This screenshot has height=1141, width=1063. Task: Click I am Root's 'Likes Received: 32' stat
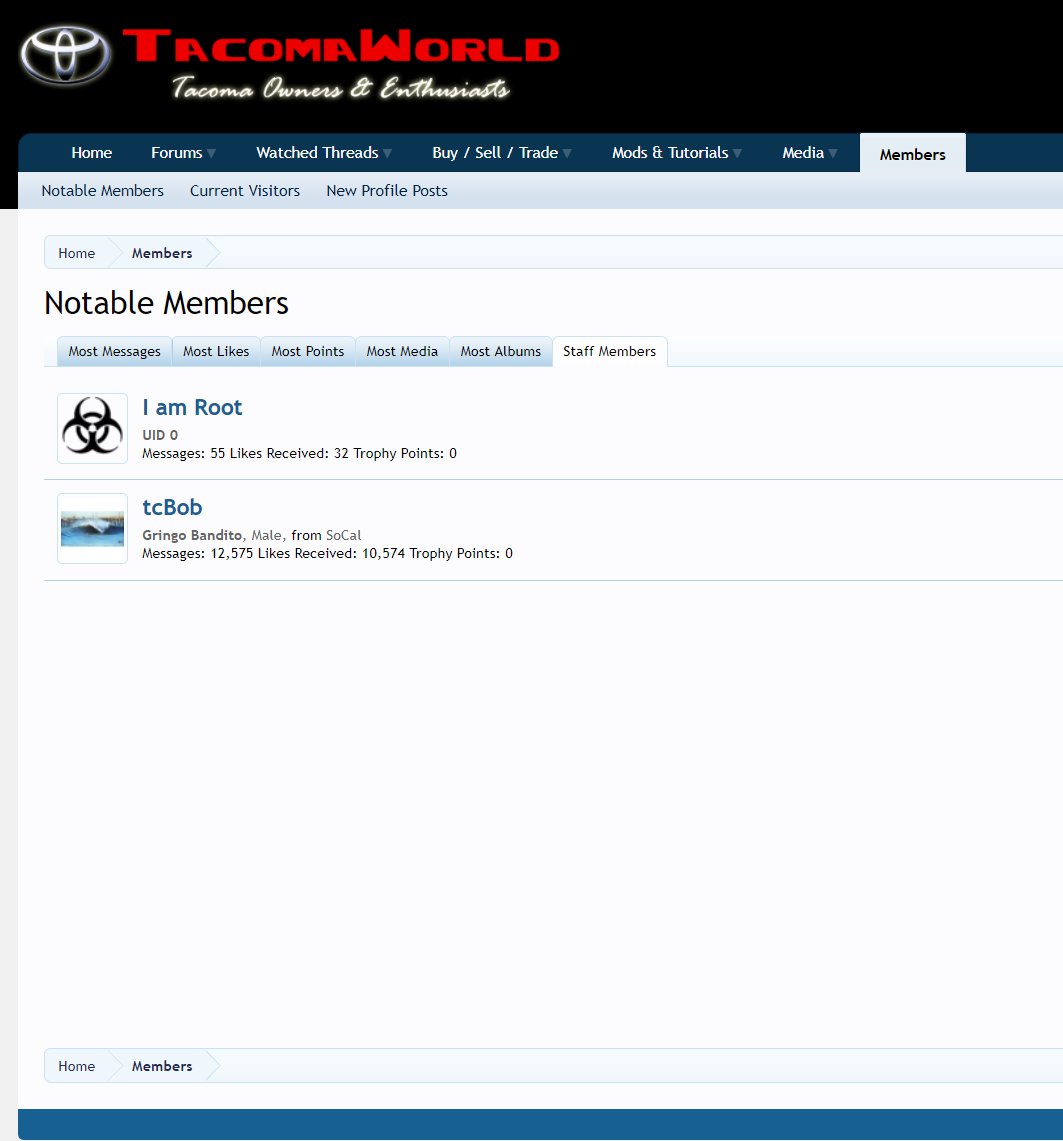tap(289, 453)
